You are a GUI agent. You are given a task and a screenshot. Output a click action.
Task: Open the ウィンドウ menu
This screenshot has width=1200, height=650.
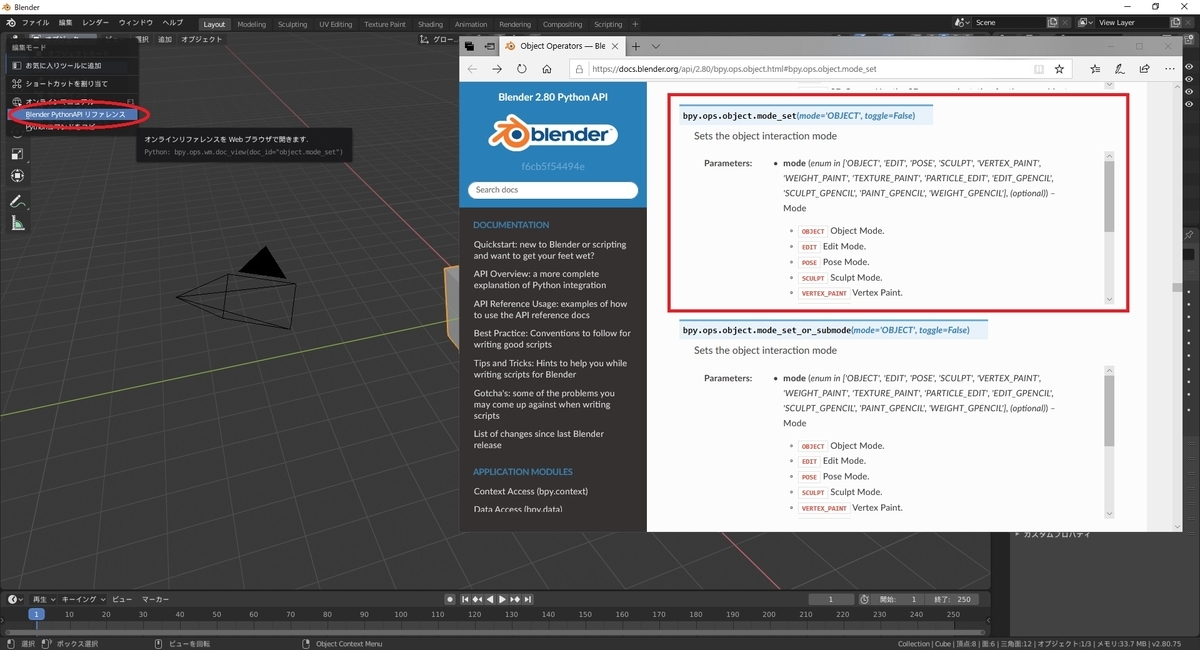(x=136, y=22)
